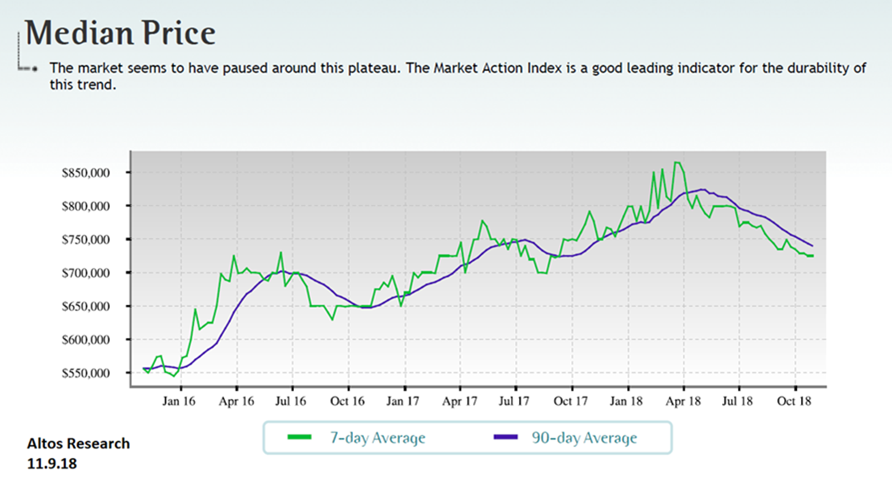The image size is (892, 495).
Task: Select the Oct 16 x-axis marker
Action: point(348,402)
